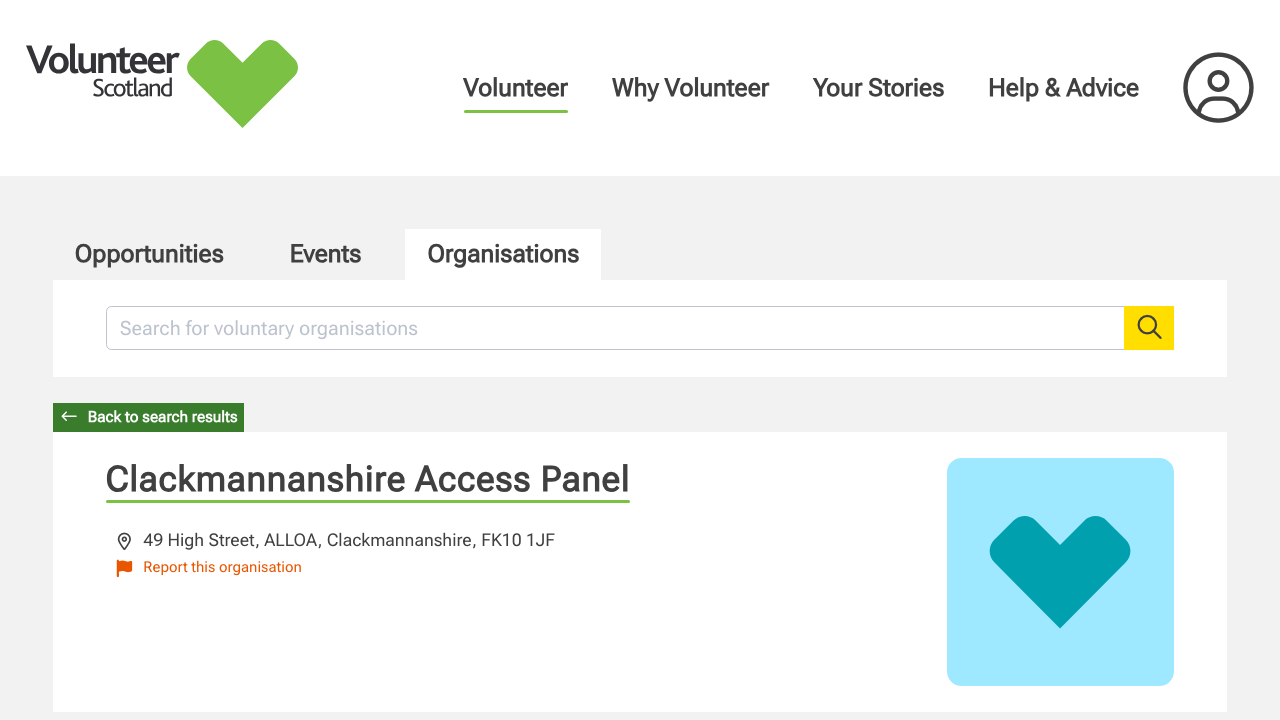This screenshot has width=1280, height=720.
Task: Switch to the Events tab
Action: (x=325, y=254)
